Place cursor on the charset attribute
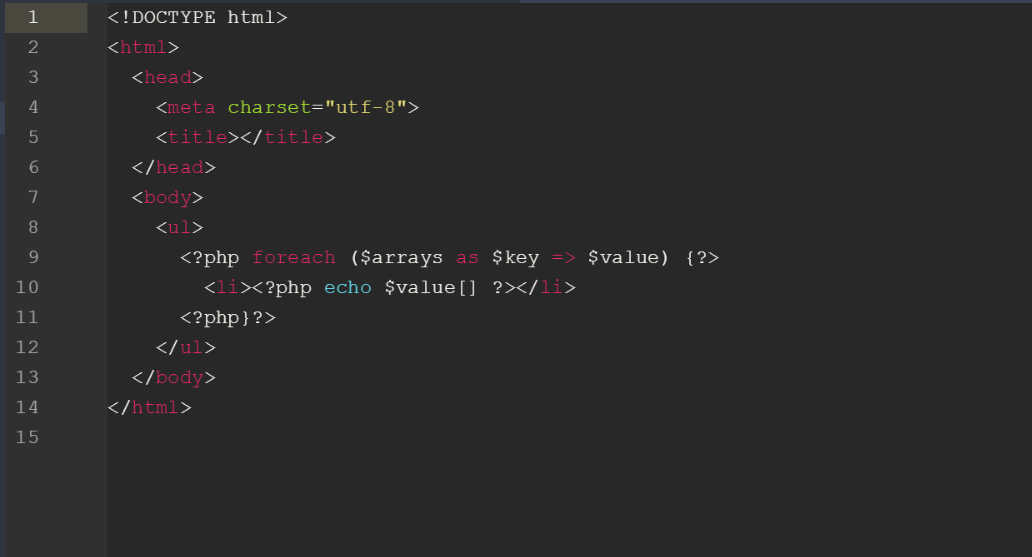Screen dimensions: 1032x557 (x=270, y=107)
